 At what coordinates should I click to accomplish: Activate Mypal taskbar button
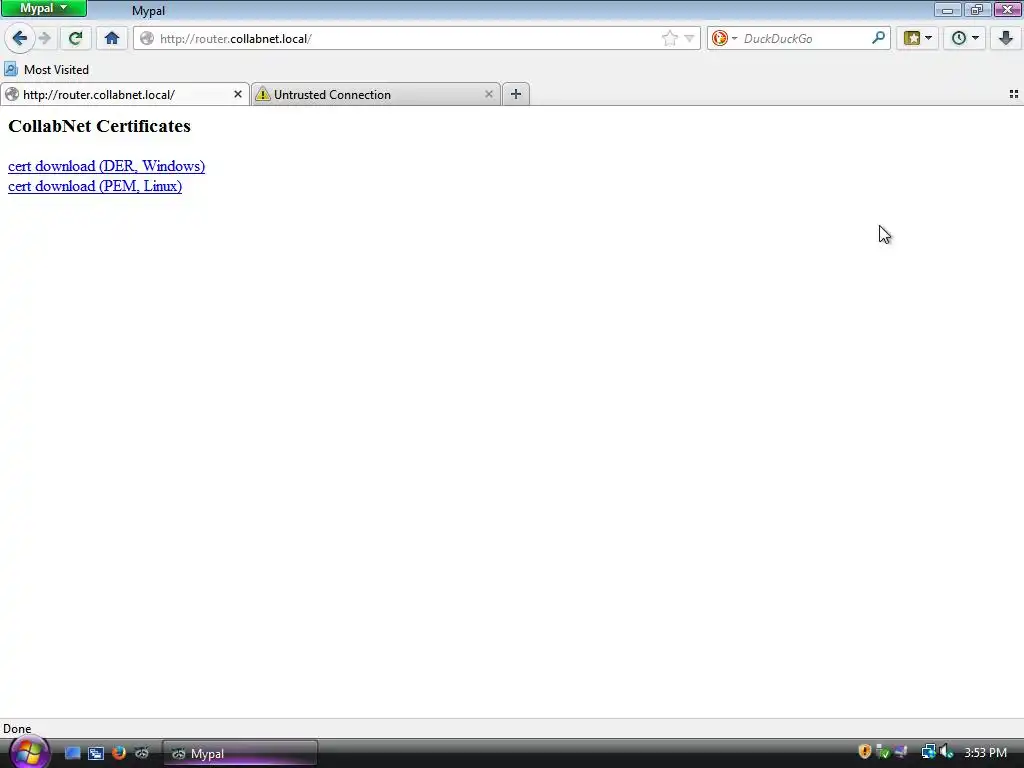click(240, 753)
